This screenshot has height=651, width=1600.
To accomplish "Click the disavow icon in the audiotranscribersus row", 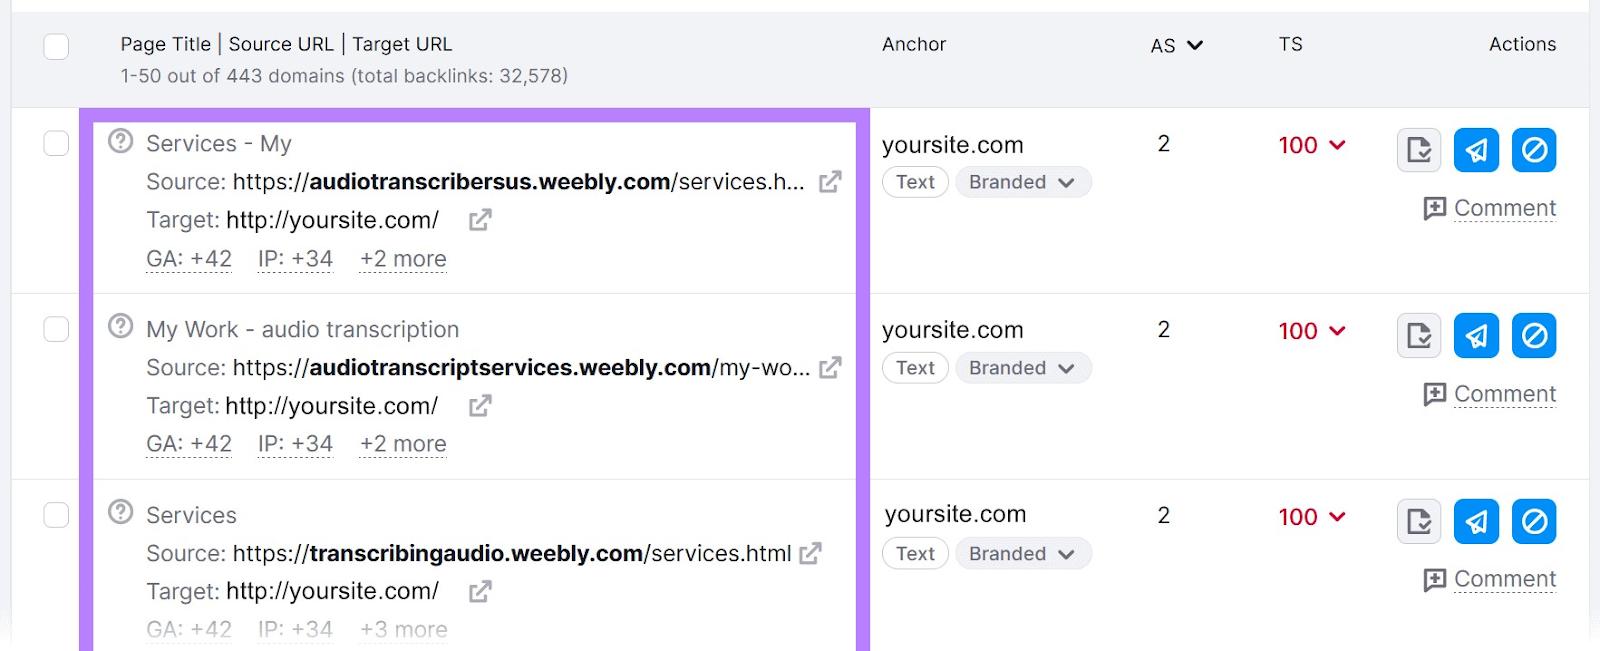I will tap(1534, 150).
